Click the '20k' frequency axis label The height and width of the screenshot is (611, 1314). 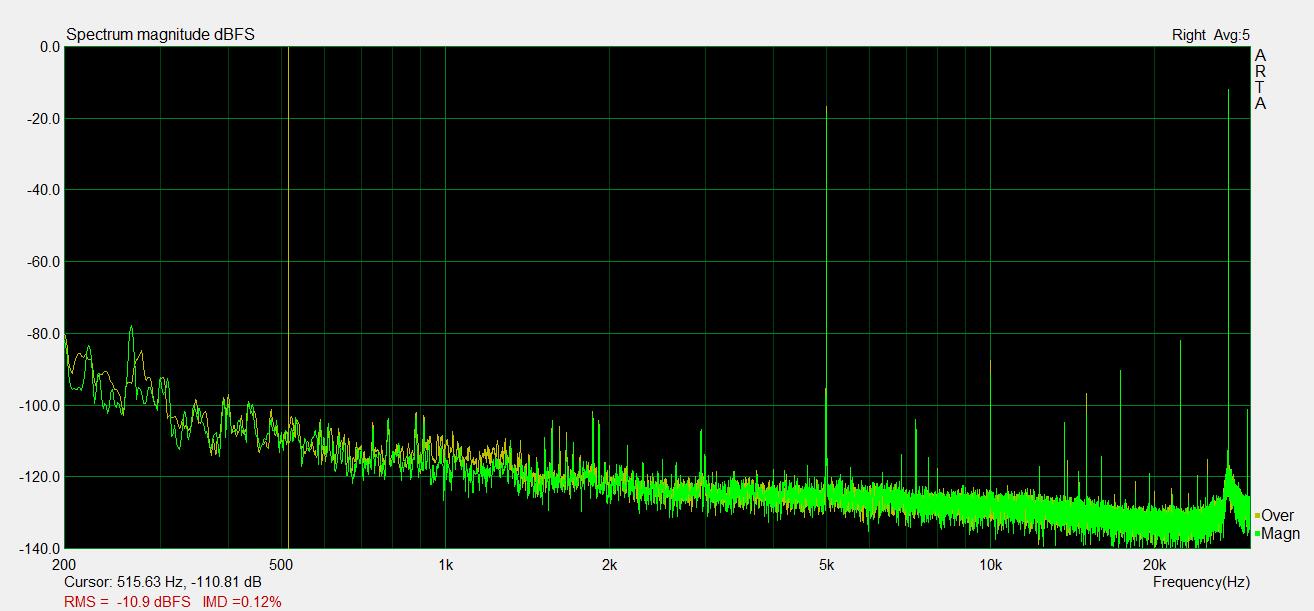1154,565
